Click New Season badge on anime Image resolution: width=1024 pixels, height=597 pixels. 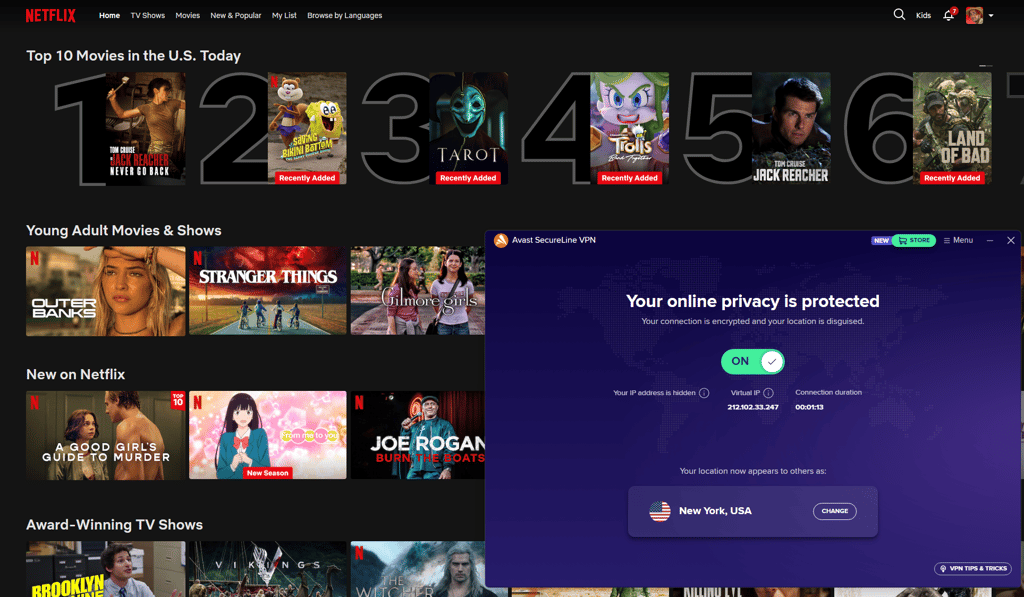tap(268, 473)
